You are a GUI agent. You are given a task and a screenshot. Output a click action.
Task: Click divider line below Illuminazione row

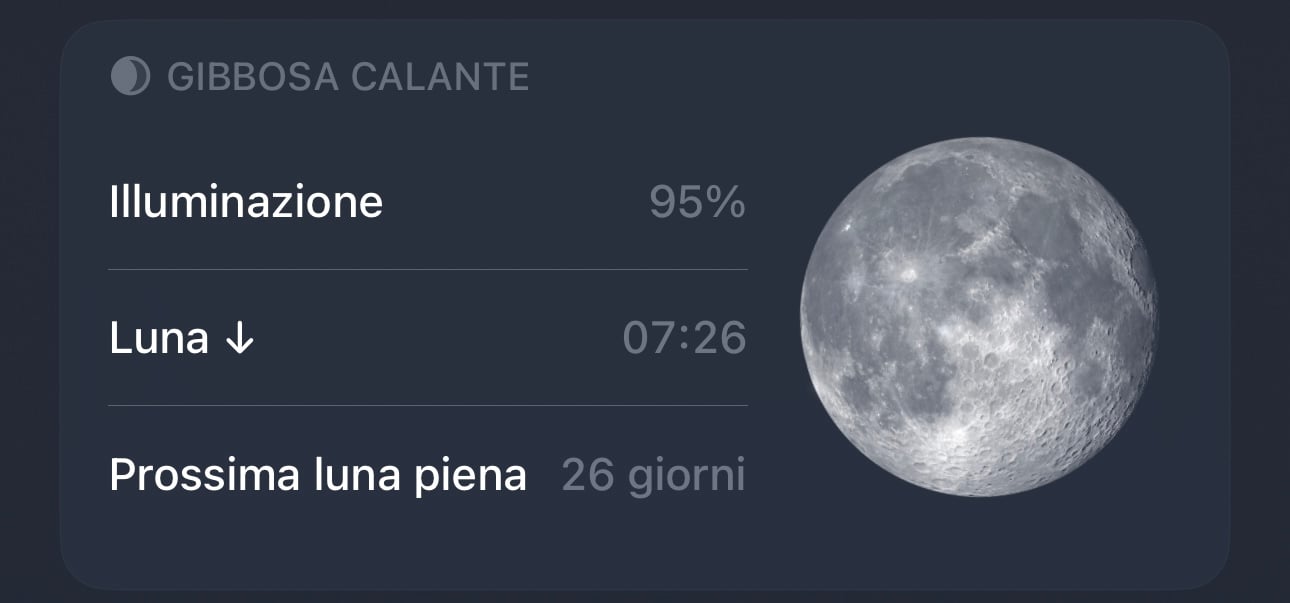pyautogui.click(x=427, y=270)
